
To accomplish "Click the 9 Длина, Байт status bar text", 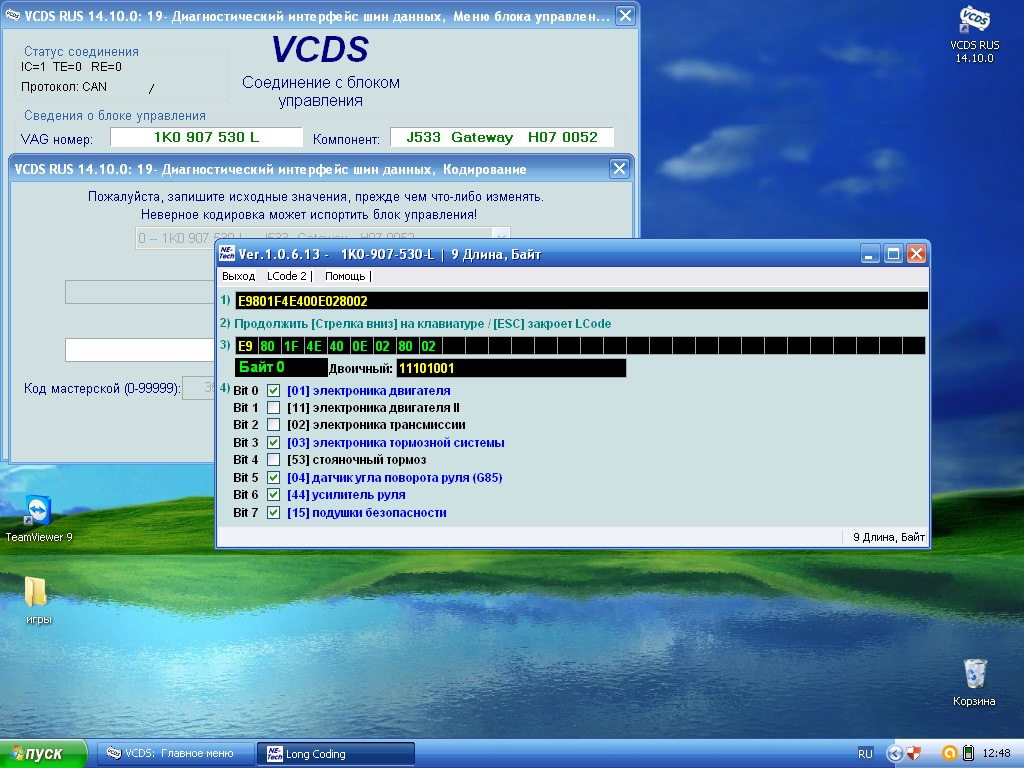I will 889,537.
